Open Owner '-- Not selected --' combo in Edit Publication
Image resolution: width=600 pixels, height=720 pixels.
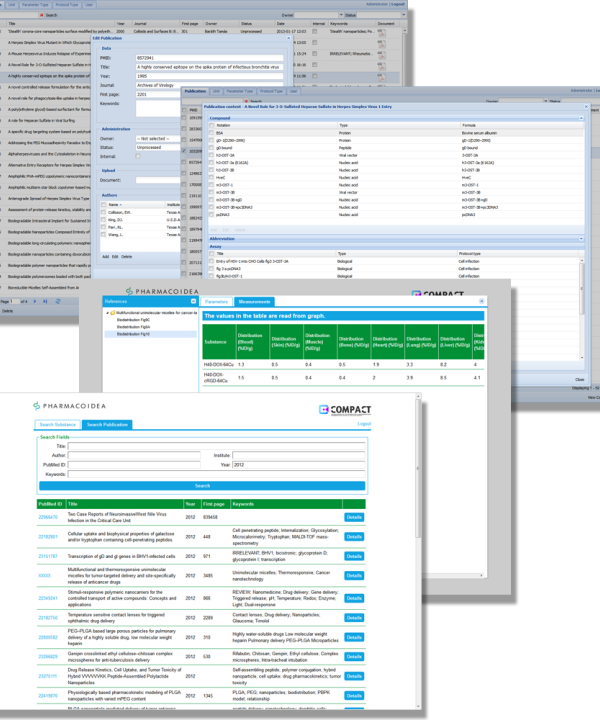(158, 139)
